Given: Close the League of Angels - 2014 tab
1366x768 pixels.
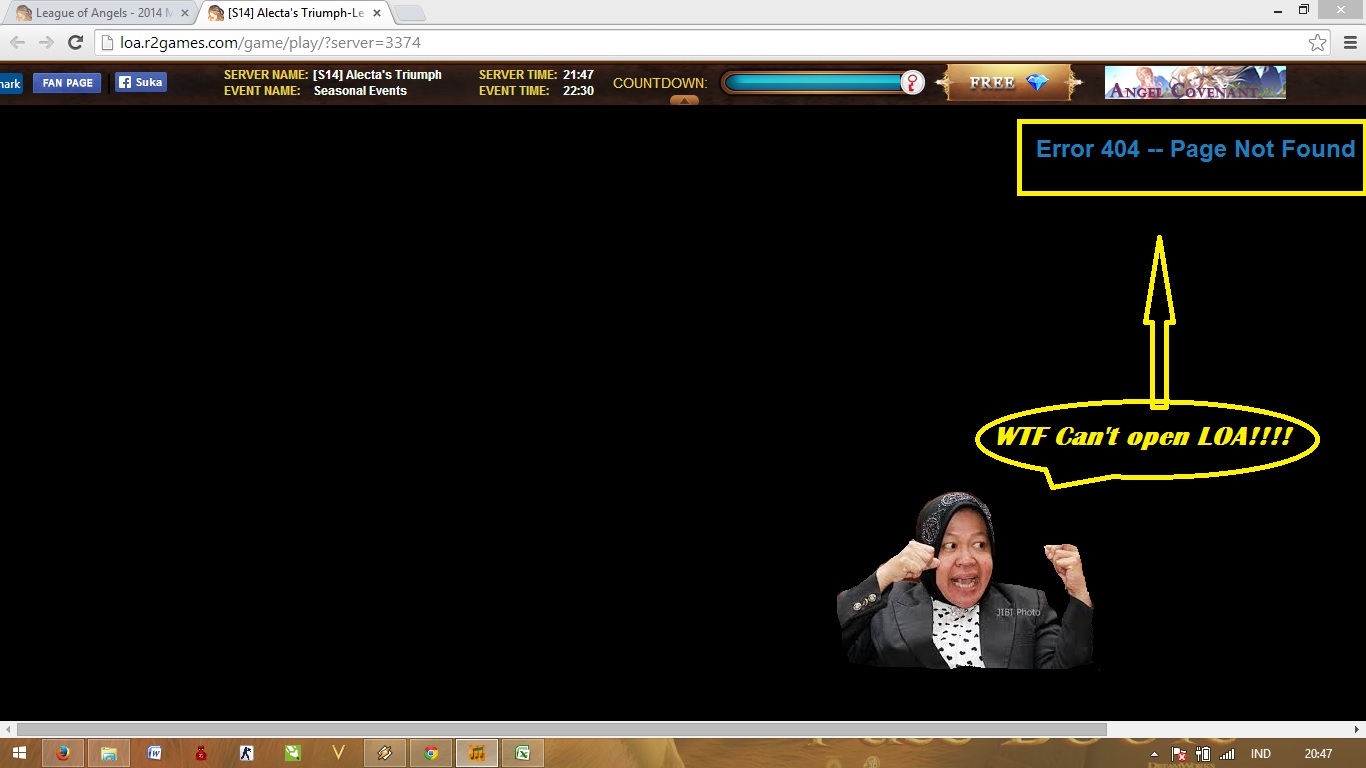Looking at the screenshot, I should [x=184, y=13].
